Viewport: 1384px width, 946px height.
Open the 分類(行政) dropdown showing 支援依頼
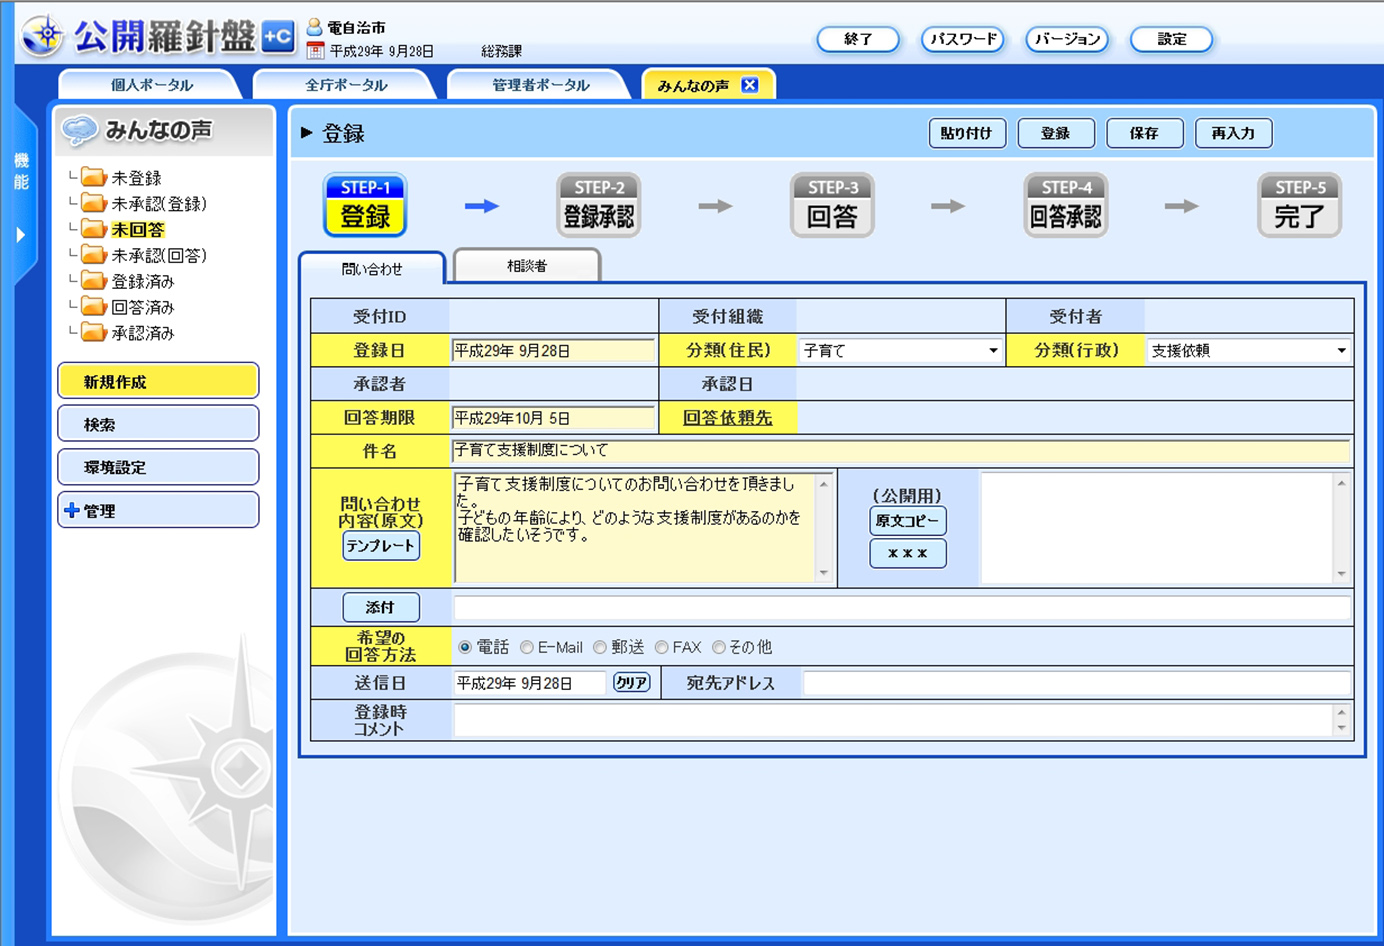1248,350
